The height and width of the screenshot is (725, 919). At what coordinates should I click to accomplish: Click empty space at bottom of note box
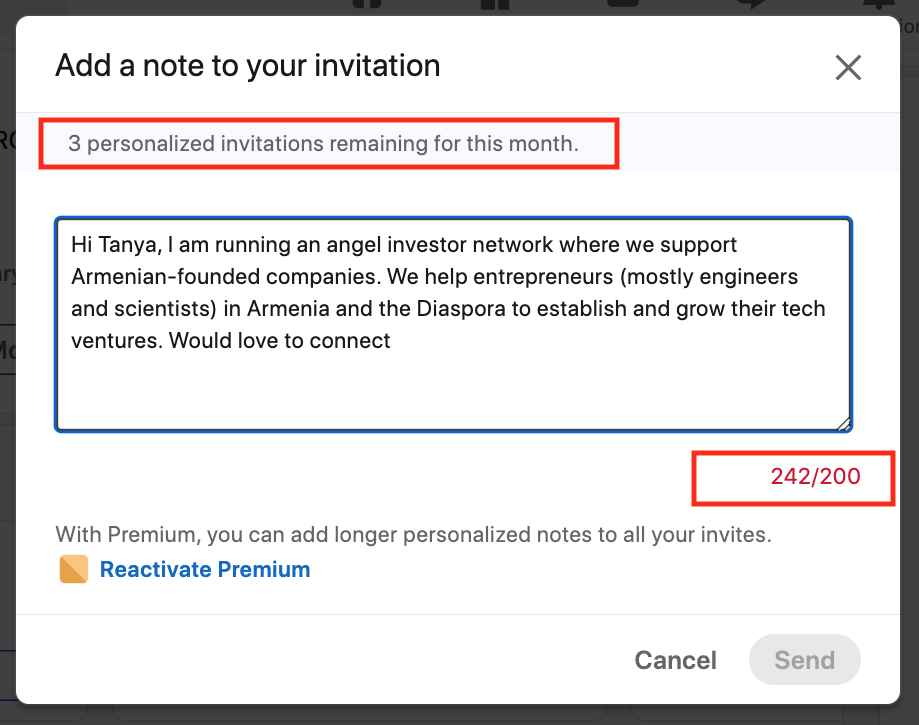pyautogui.click(x=450, y=395)
